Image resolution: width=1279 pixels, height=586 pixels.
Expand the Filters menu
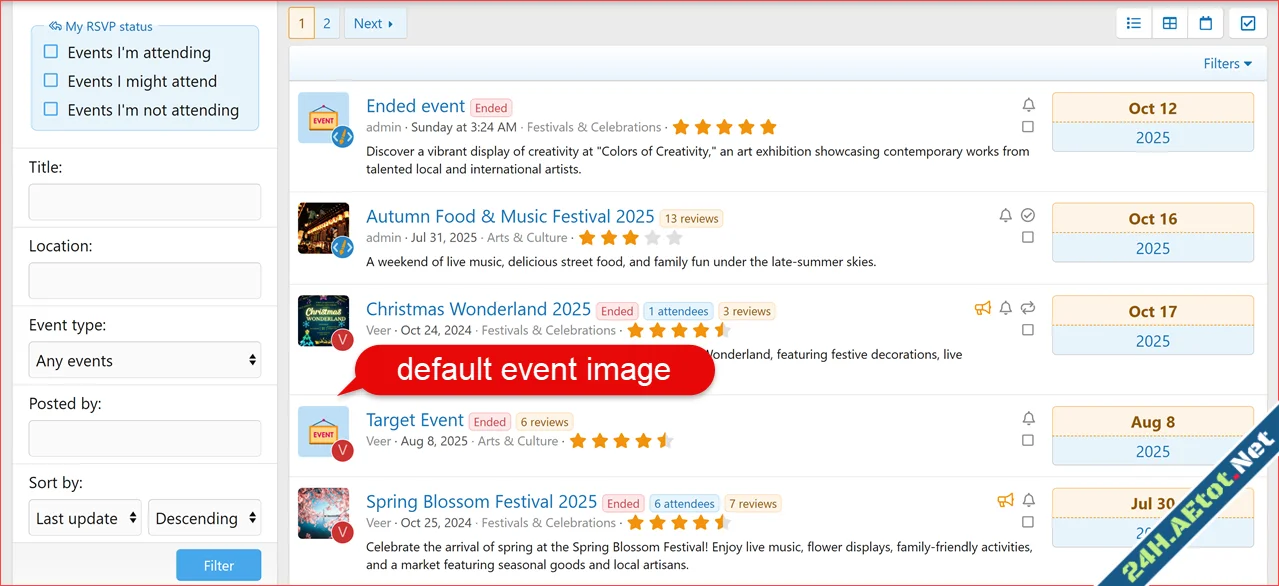(1227, 63)
